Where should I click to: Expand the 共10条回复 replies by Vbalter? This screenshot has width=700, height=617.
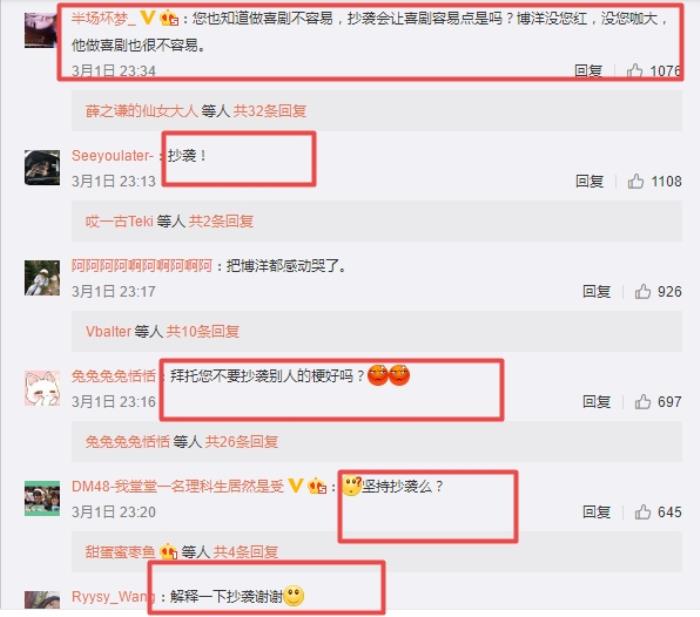(x=203, y=331)
